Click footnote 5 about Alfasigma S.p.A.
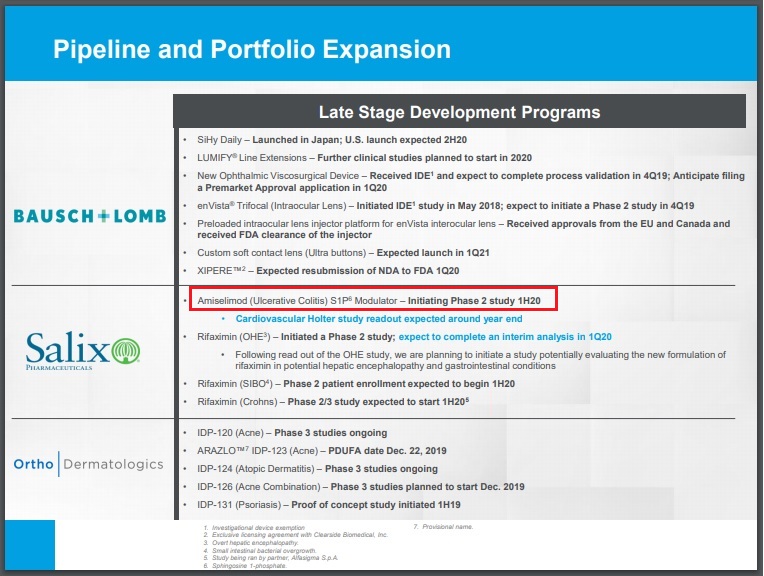The height and width of the screenshot is (576, 764). (270, 557)
